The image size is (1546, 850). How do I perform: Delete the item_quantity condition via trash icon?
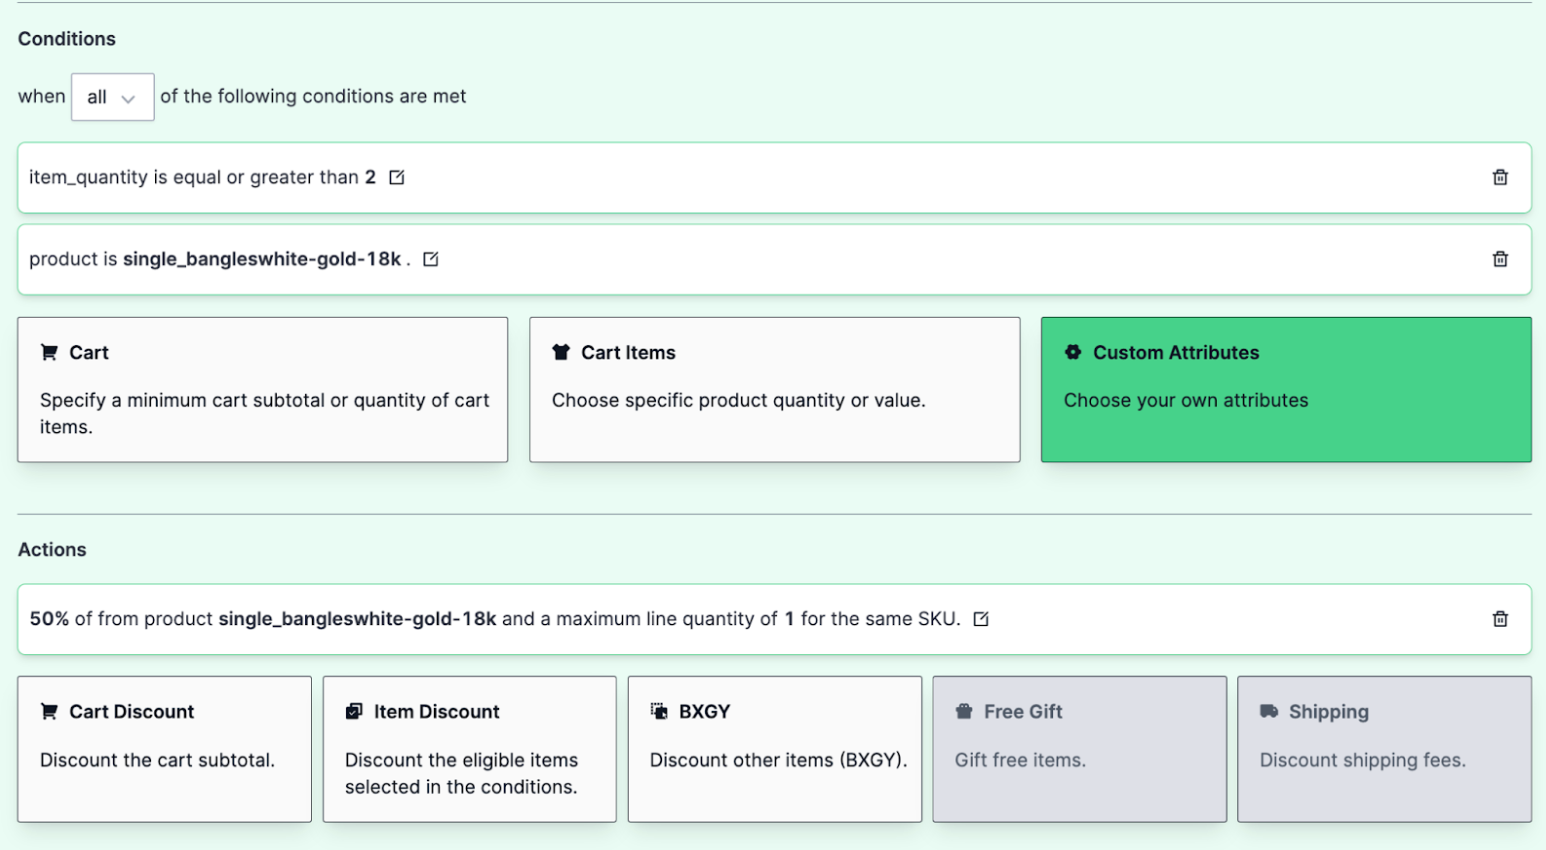click(x=1499, y=176)
